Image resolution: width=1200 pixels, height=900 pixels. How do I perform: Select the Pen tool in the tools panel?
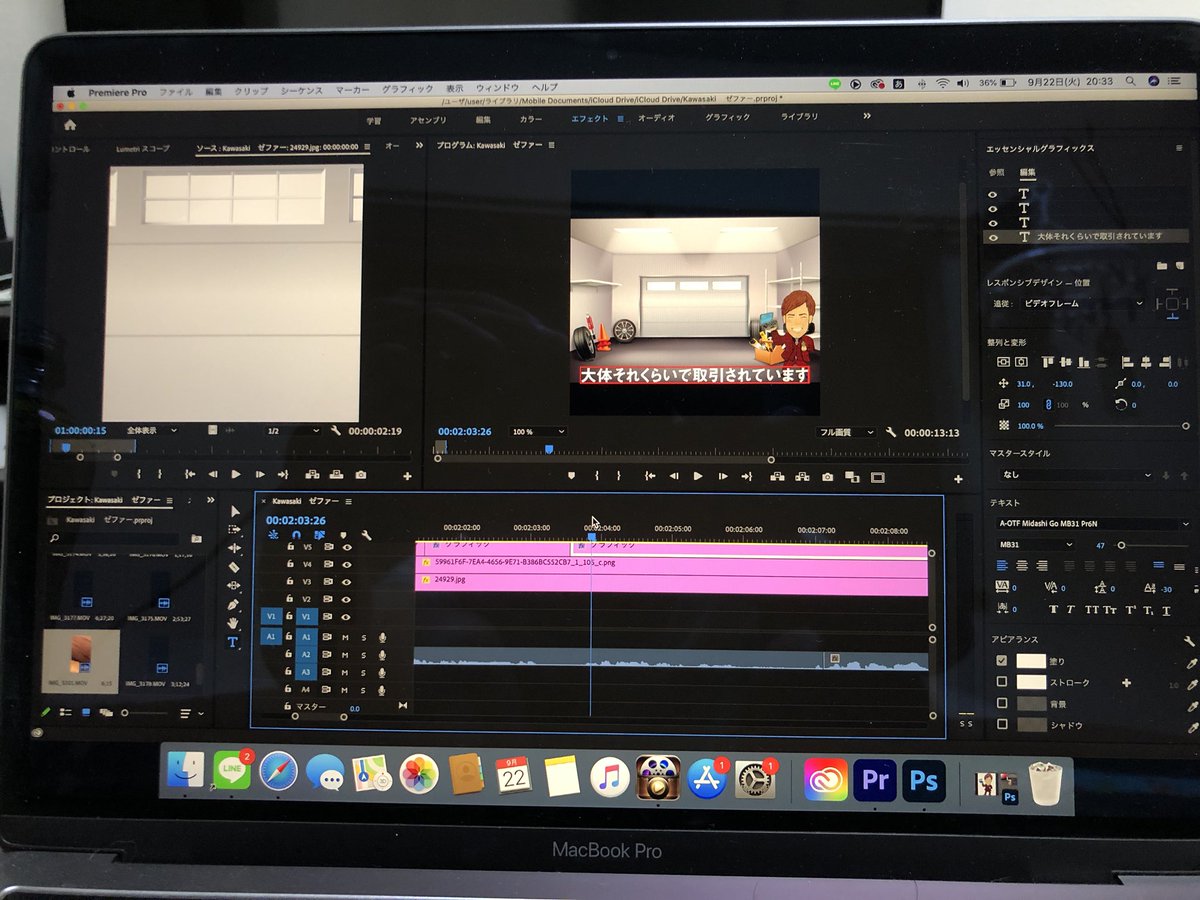click(234, 605)
